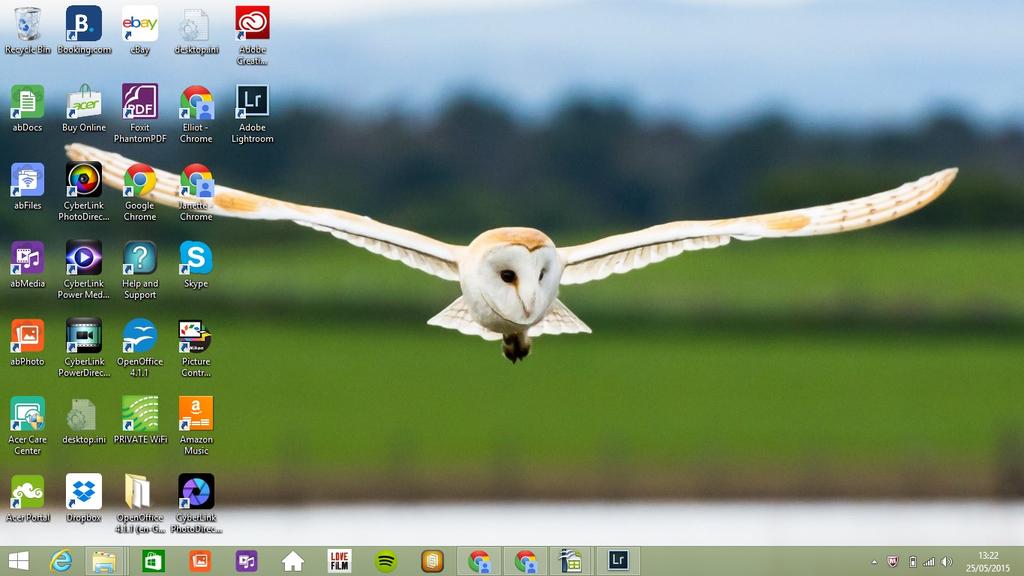The width and height of the screenshot is (1024, 576).
Task: Select the Google Chrome desktop icon
Action: coord(140,180)
